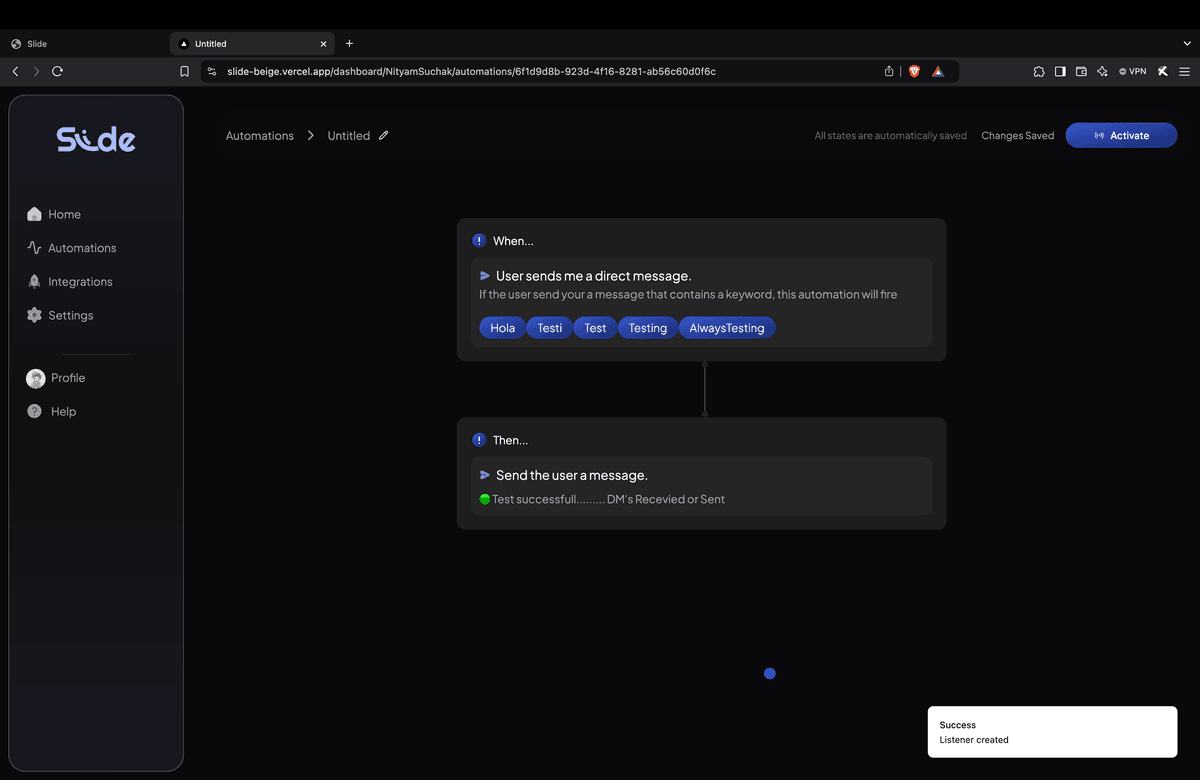Screen dimensions: 1200x780
Task: Open the browser extensions puzzle icon
Action: pos(1039,71)
